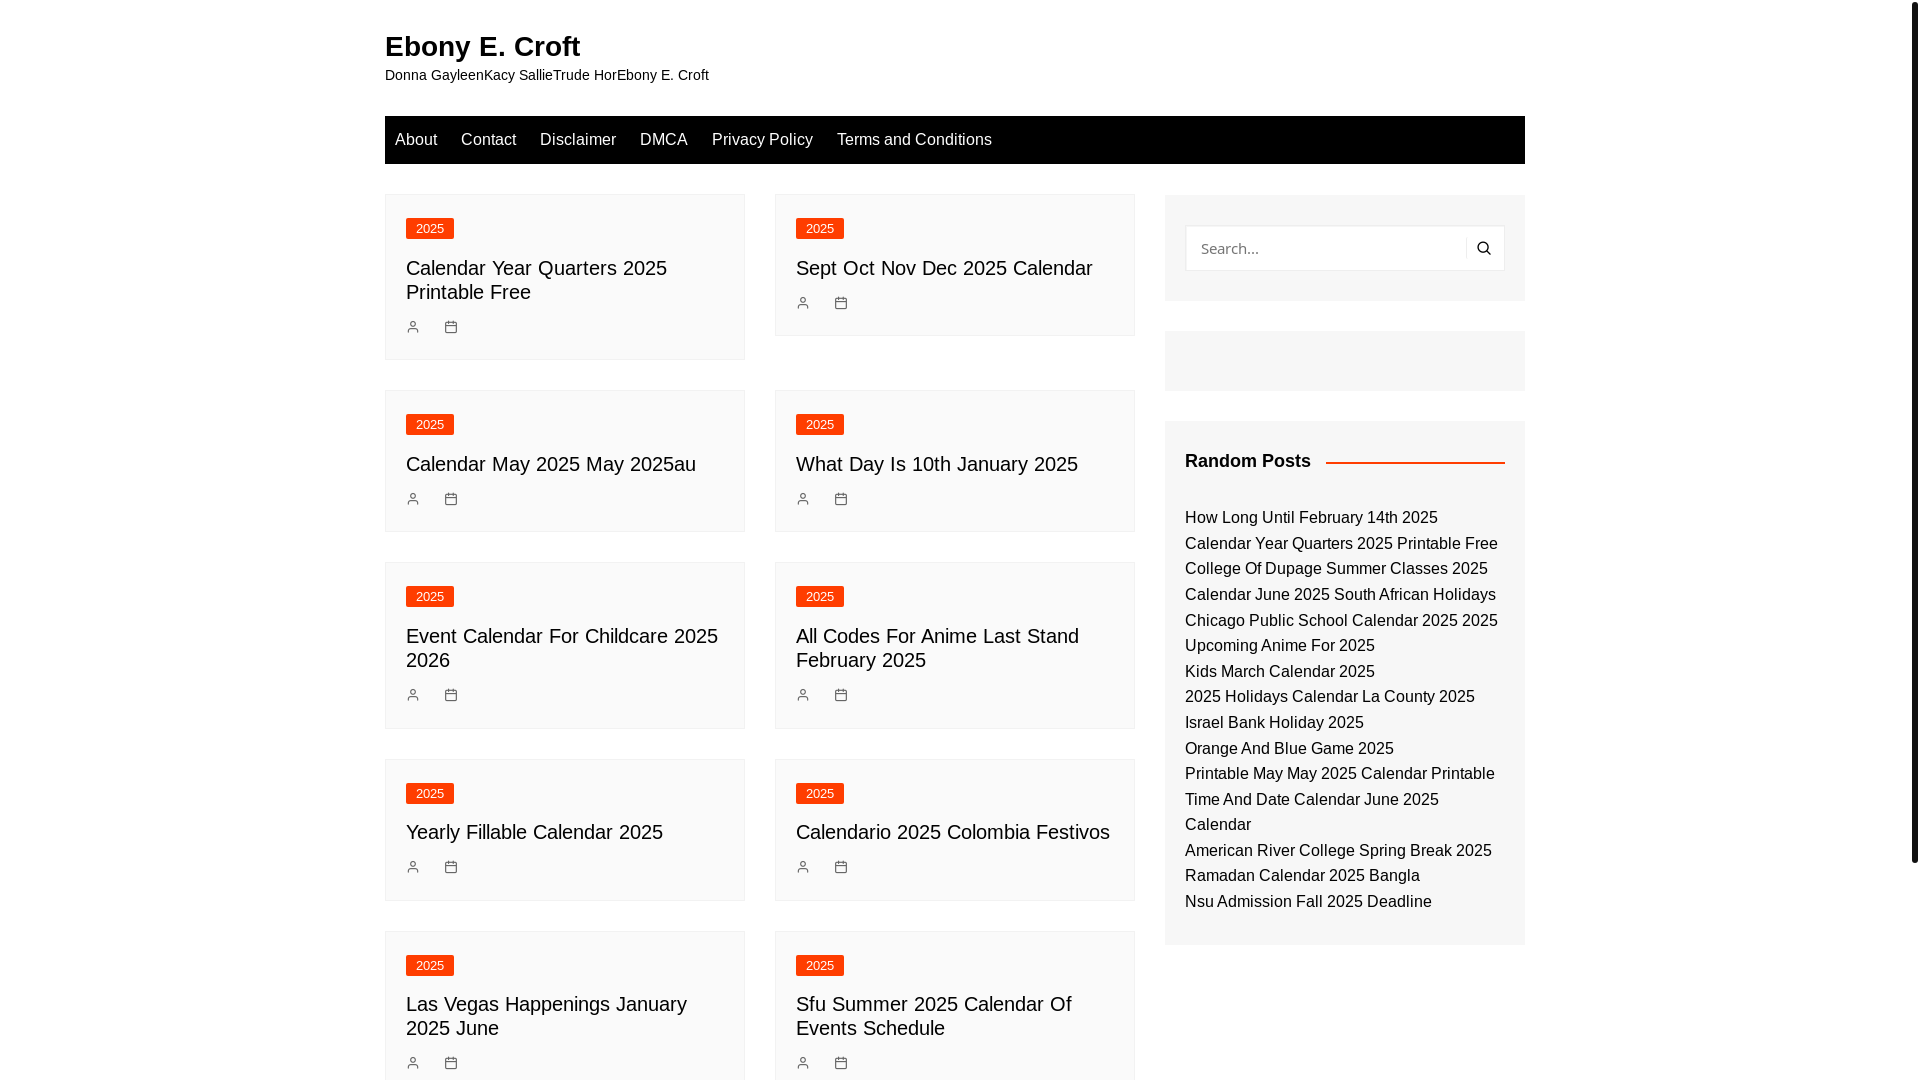The width and height of the screenshot is (1920, 1080).
Task: Open All Codes For Anime Last Stand post
Action: [937, 648]
